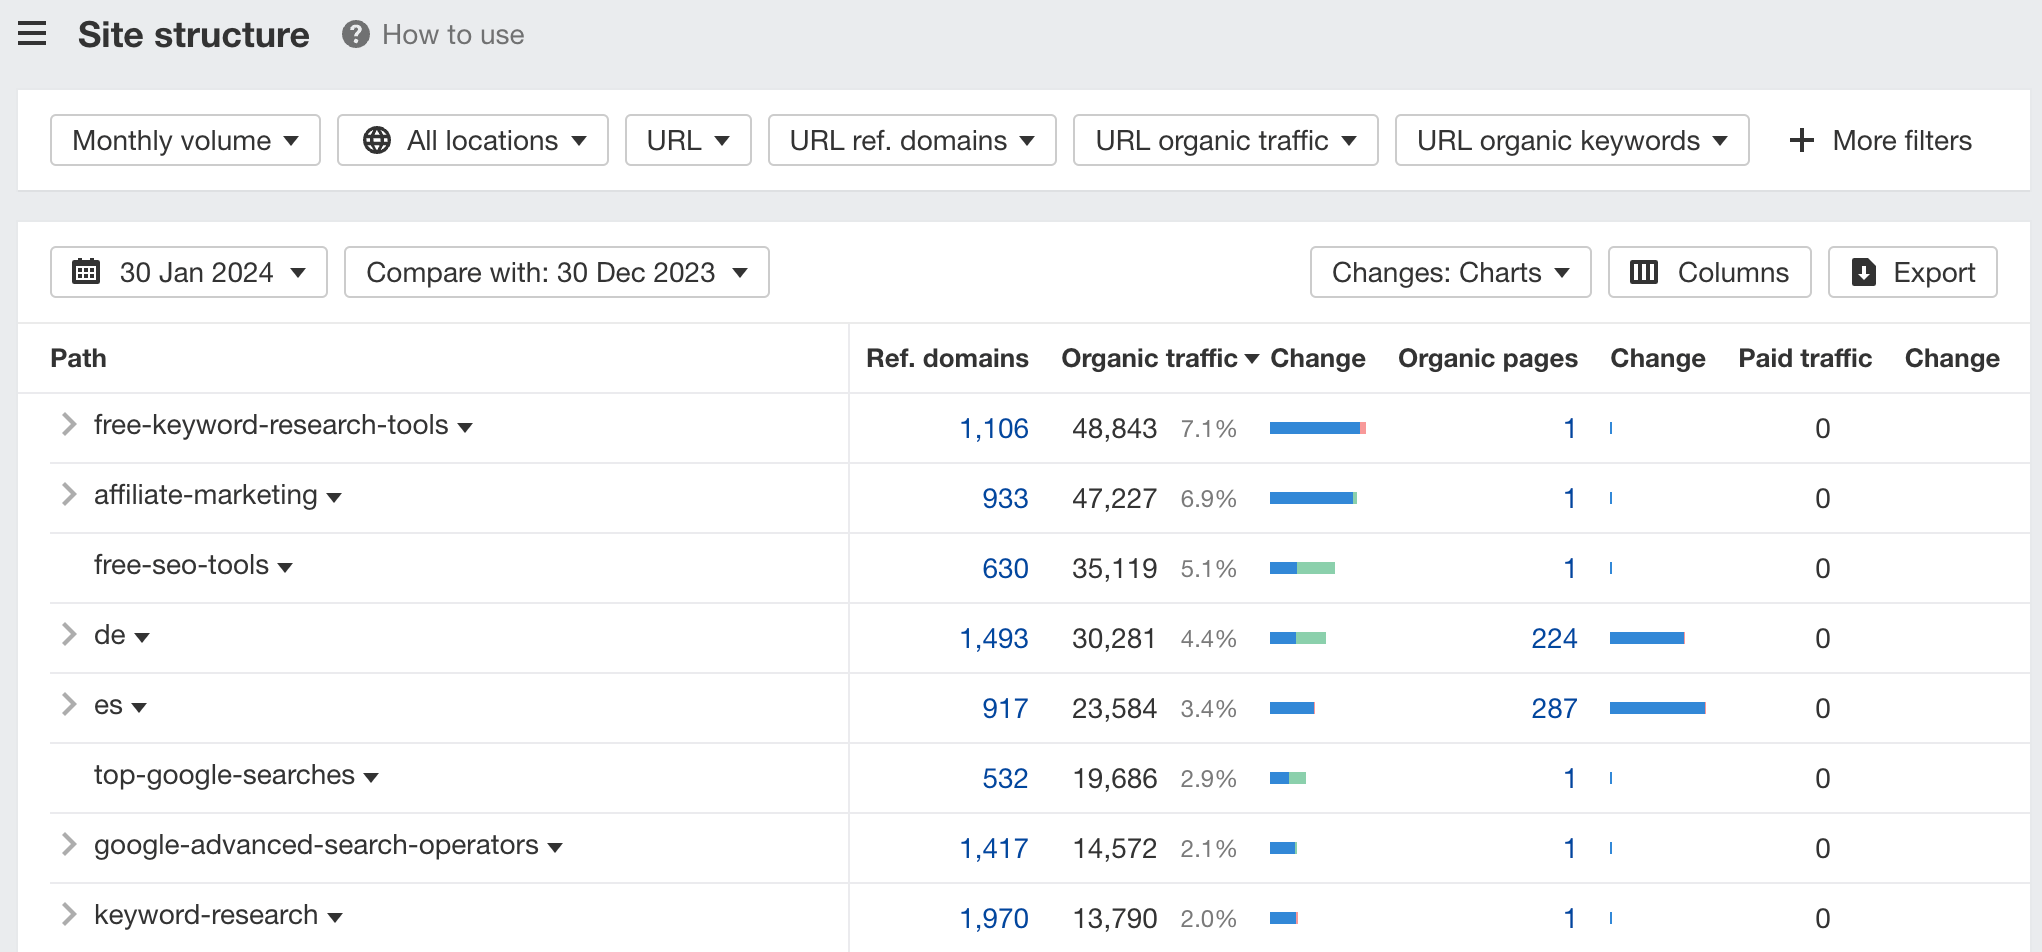Viewport: 2042px width, 952px height.
Task: Click the How to use help icon
Action: (355, 35)
